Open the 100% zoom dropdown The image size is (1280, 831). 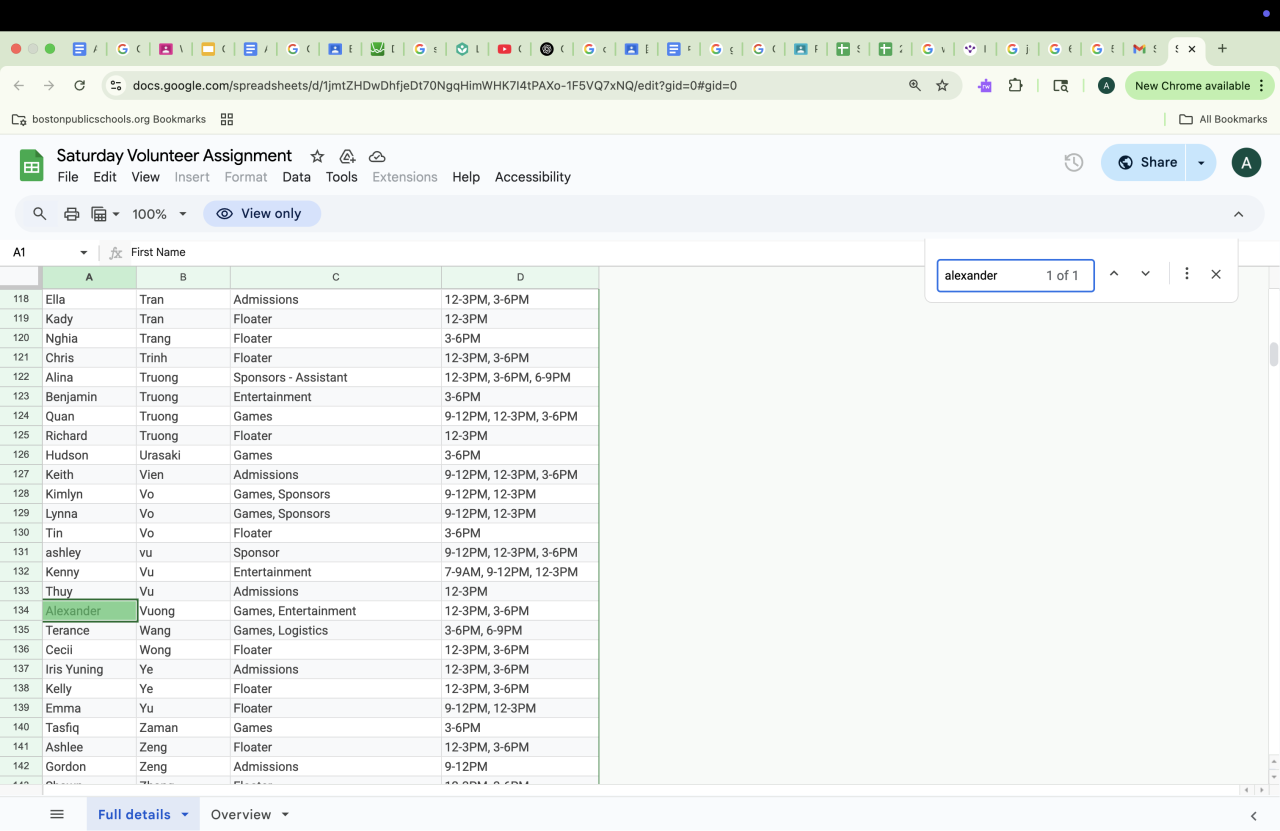coord(160,214)
